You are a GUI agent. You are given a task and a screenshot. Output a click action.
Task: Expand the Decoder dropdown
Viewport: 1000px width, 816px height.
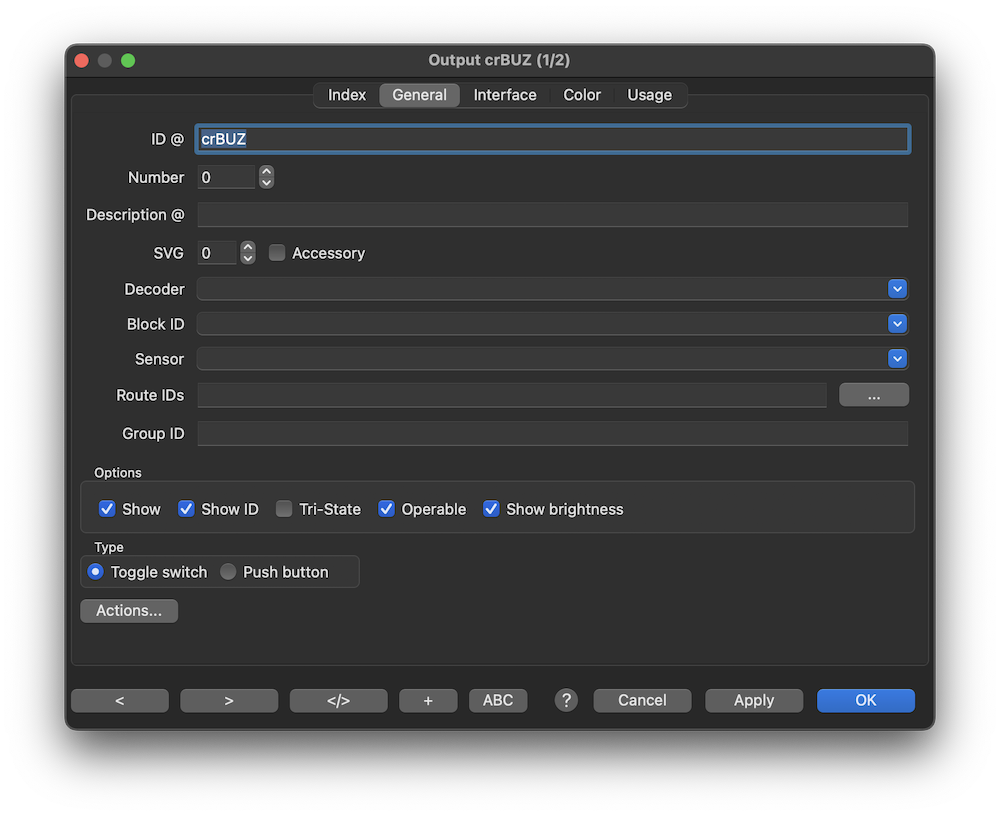897,289
